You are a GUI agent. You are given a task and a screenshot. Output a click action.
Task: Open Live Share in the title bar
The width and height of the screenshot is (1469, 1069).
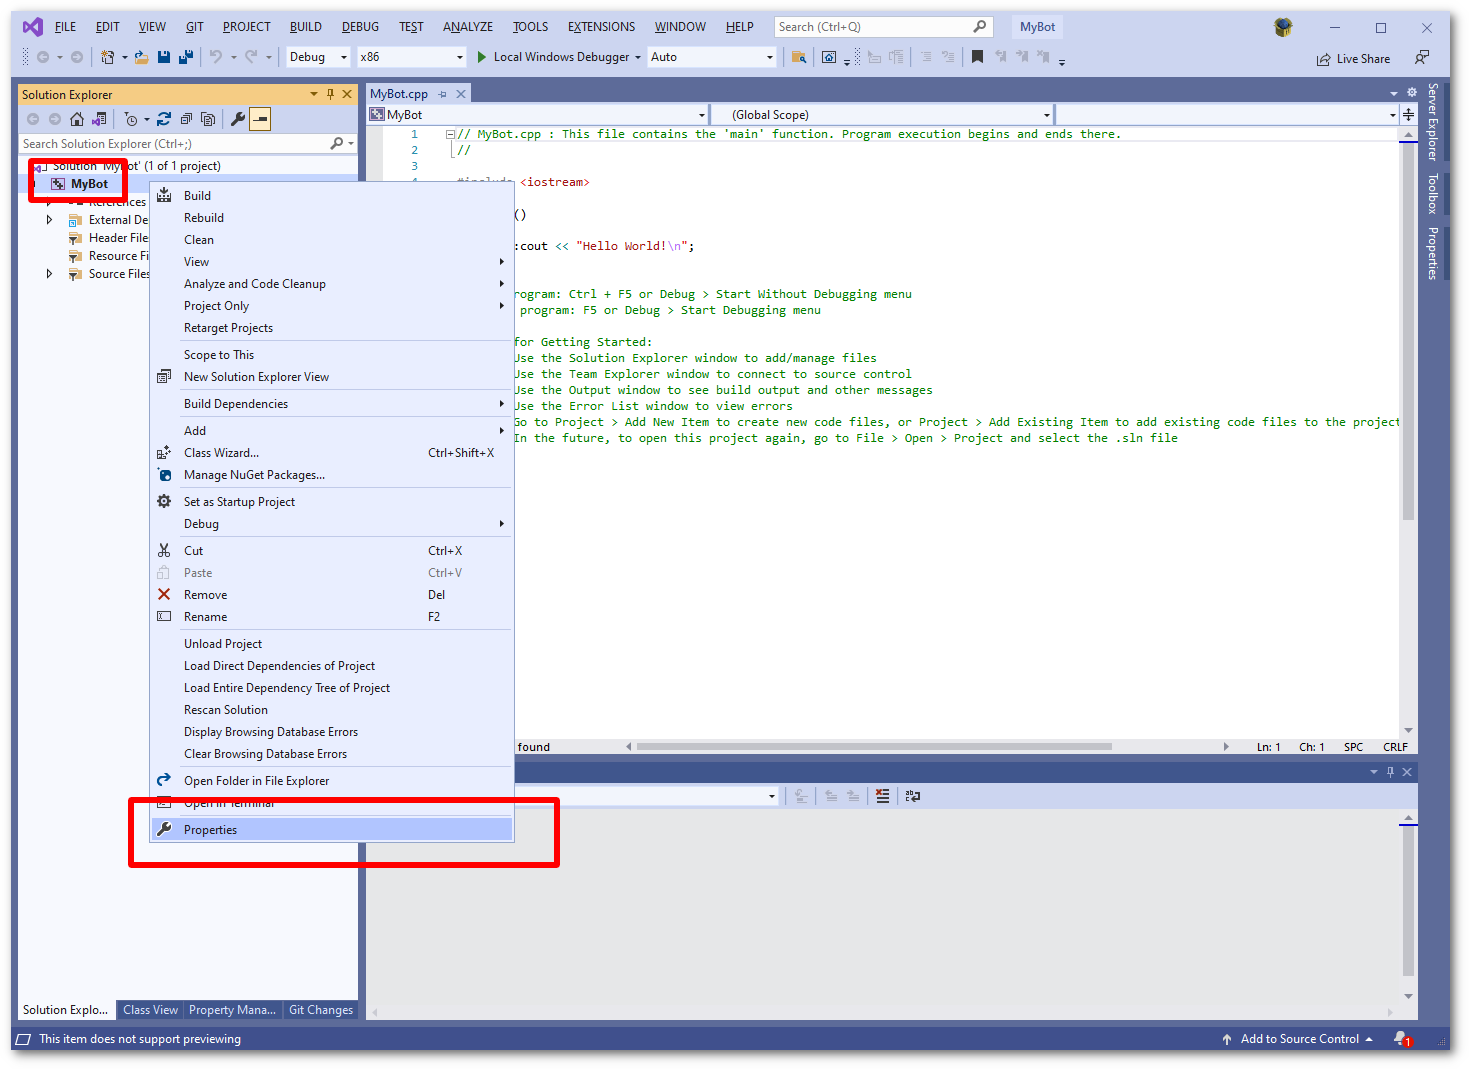[1353, 58]
